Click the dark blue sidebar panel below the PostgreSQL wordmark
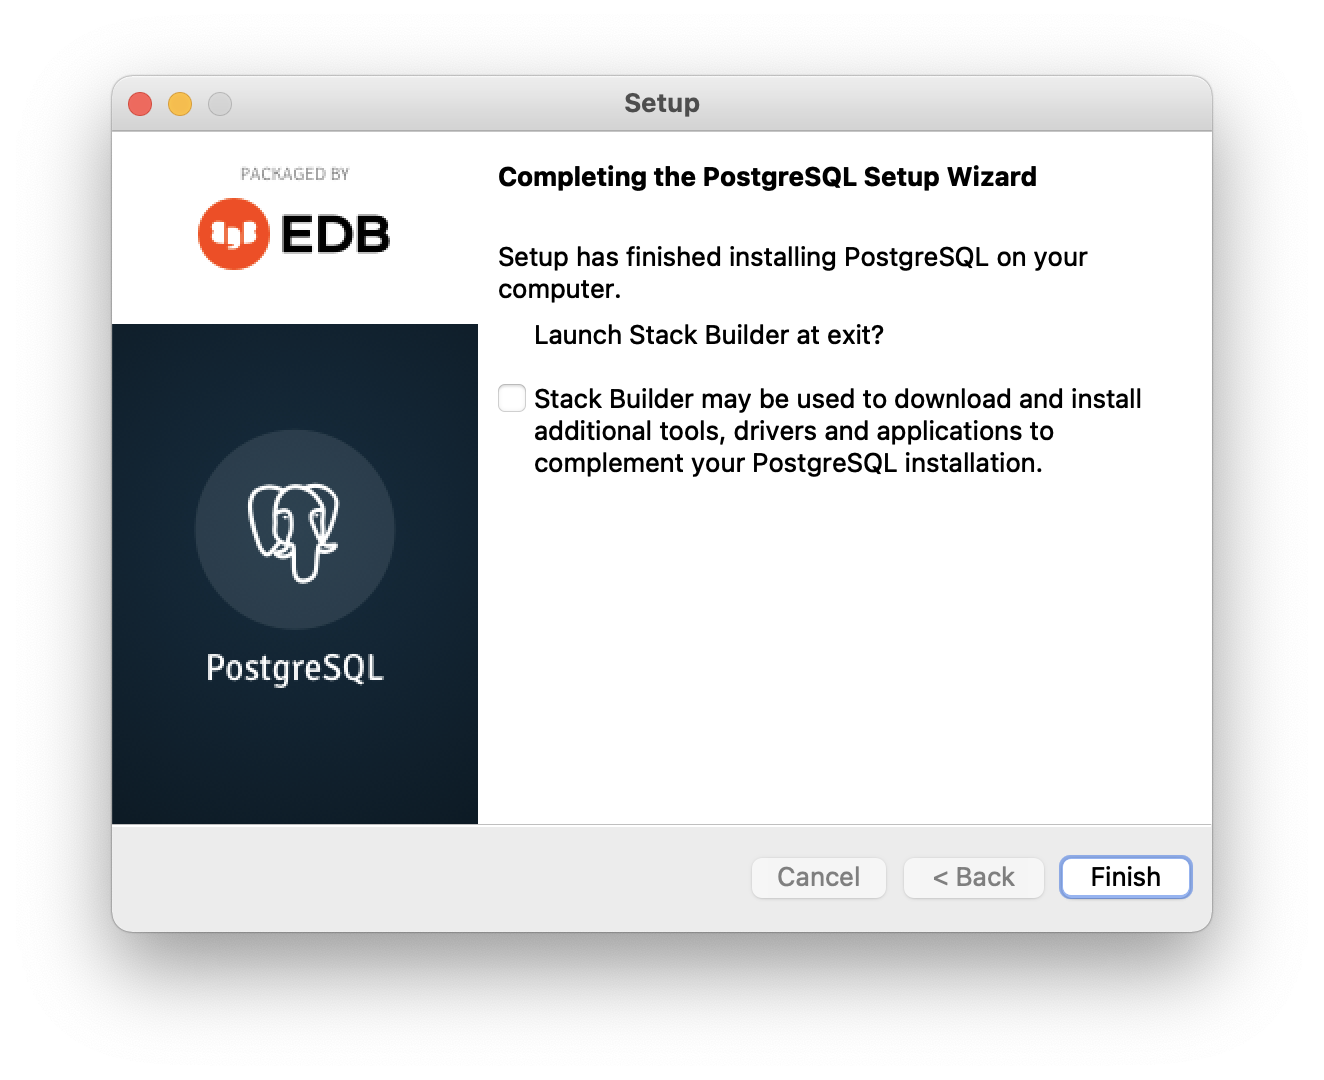The image size is (1324, 1080). pos(294,760)
